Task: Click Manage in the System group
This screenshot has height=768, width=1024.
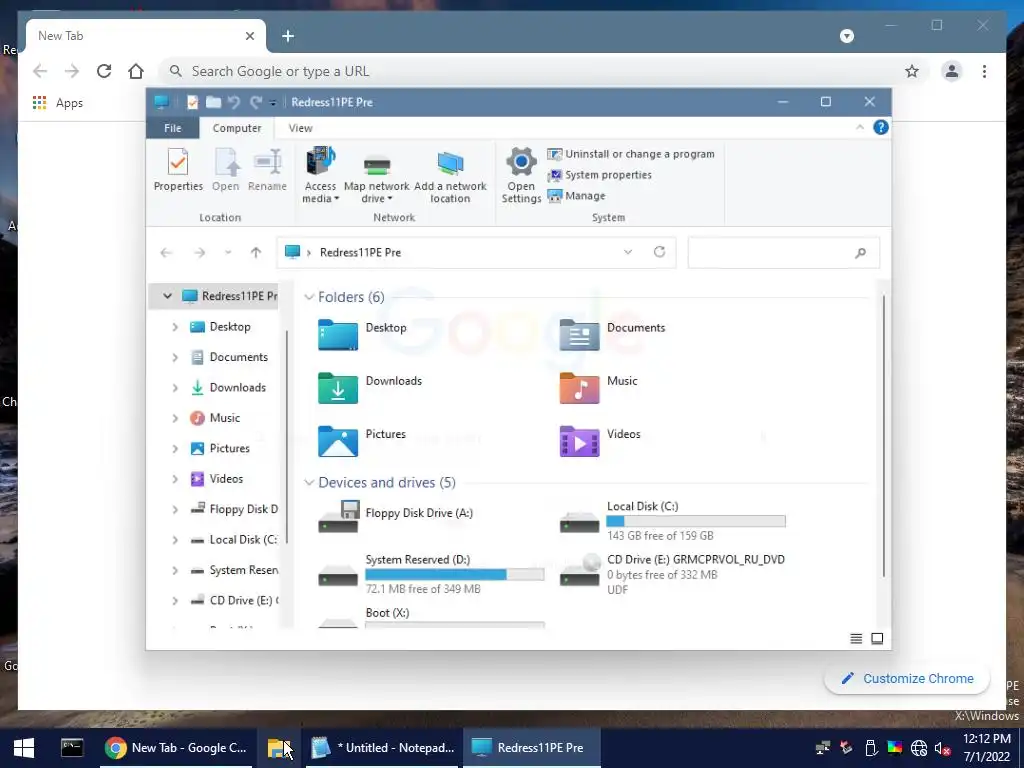Action: tap(577, 196)
